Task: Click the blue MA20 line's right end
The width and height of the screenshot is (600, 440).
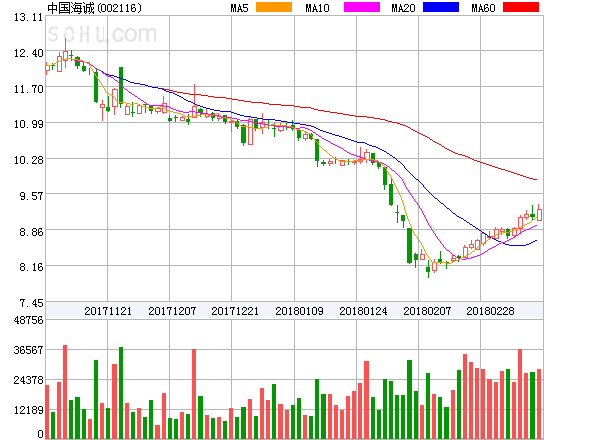Action: [536, 241]
